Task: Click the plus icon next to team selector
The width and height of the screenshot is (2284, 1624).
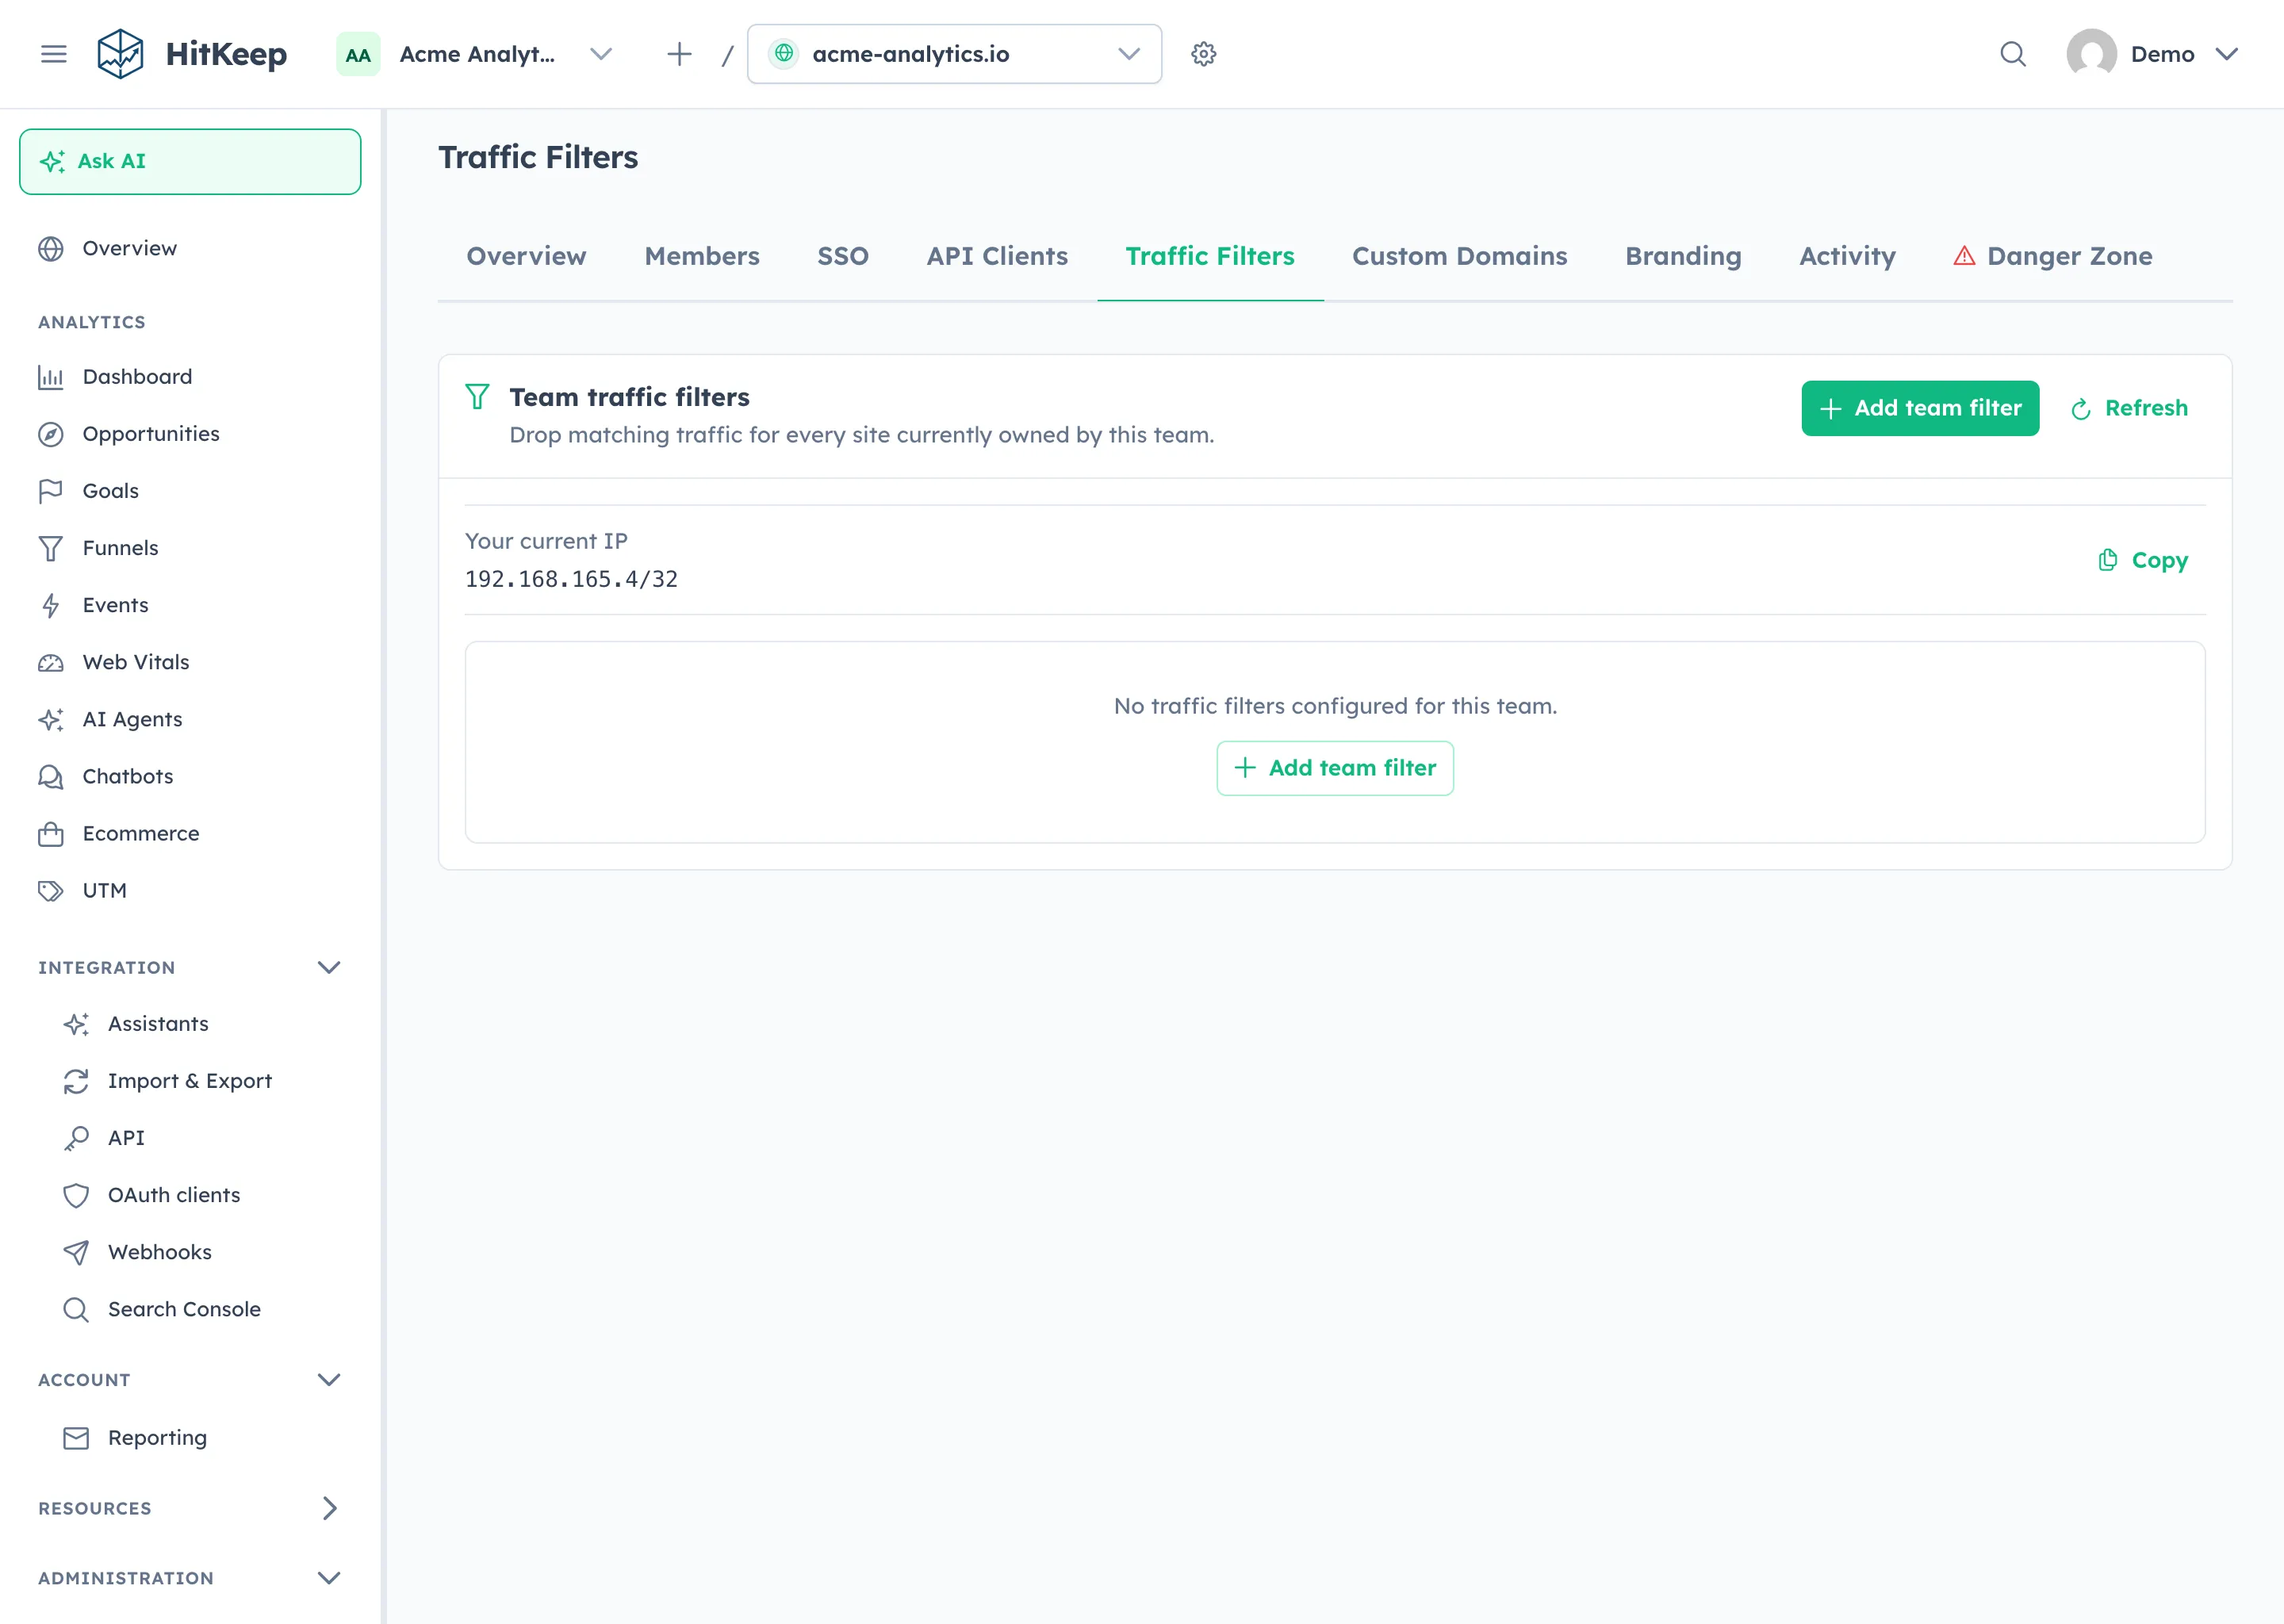Action: (679, 54)
